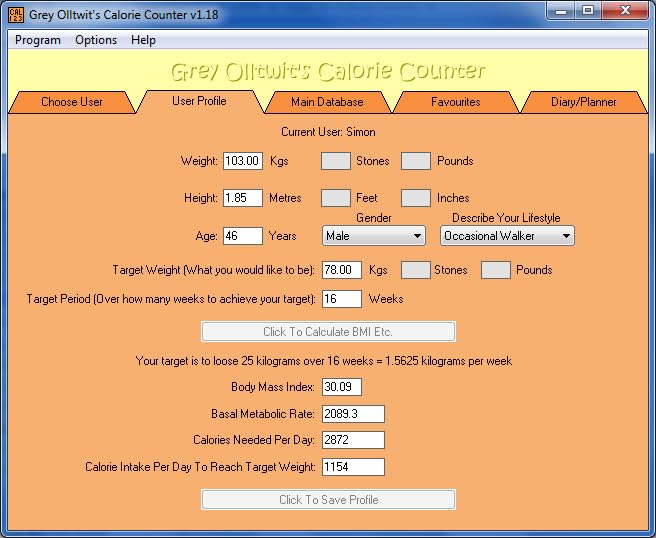This screenshot has width=656, height=538.
Task: Click the Target Weight Kgs field
Action: (x=342, y=270)
